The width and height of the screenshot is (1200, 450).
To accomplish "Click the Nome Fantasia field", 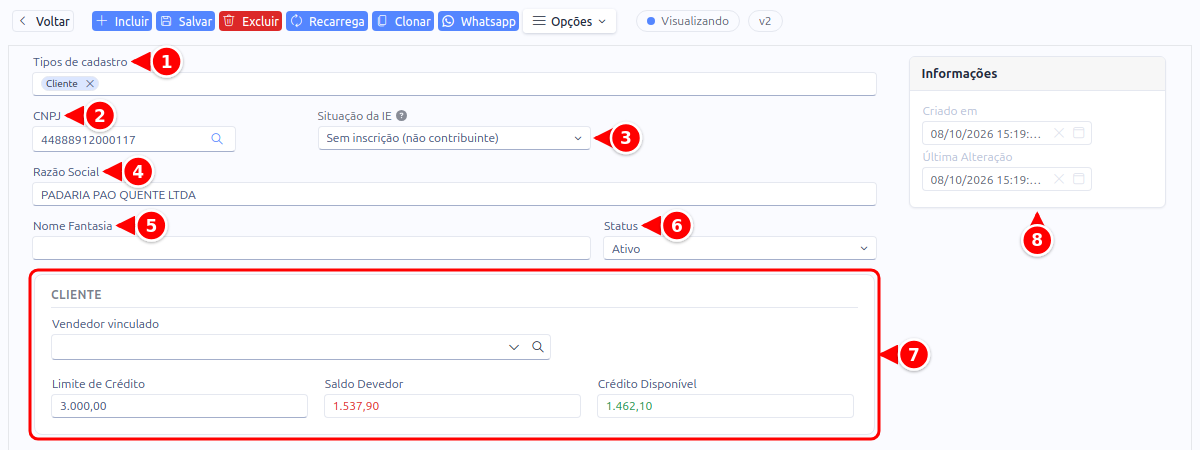I will (311, 248).
